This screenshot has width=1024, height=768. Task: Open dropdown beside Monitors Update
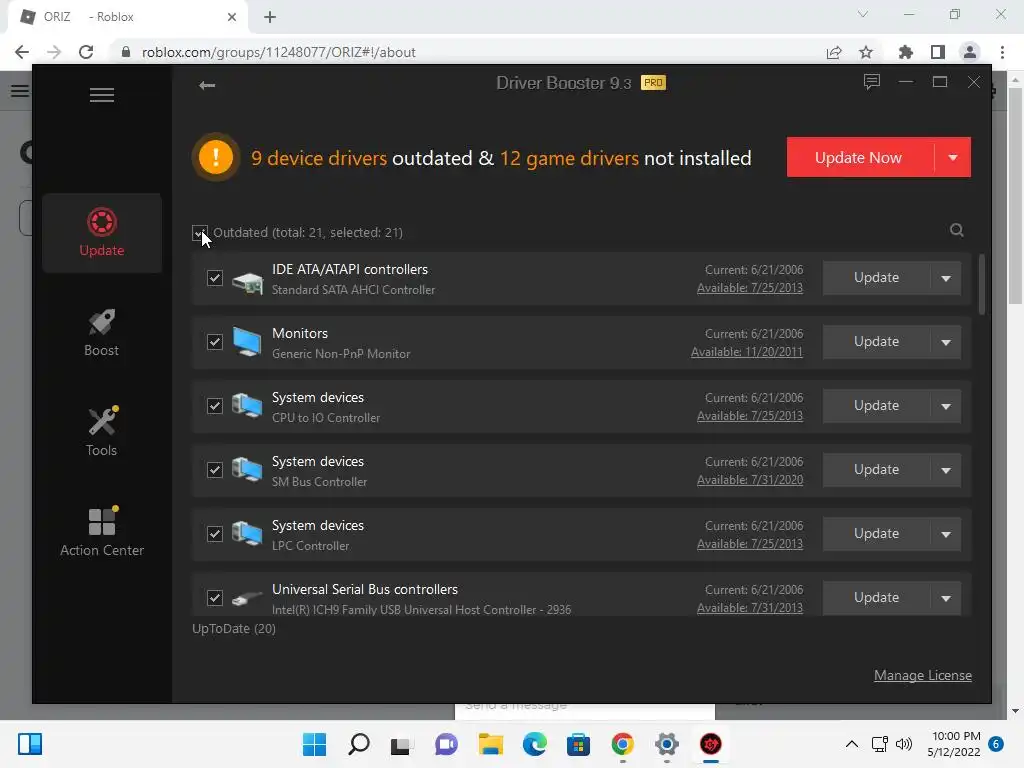tap(946, 342)
